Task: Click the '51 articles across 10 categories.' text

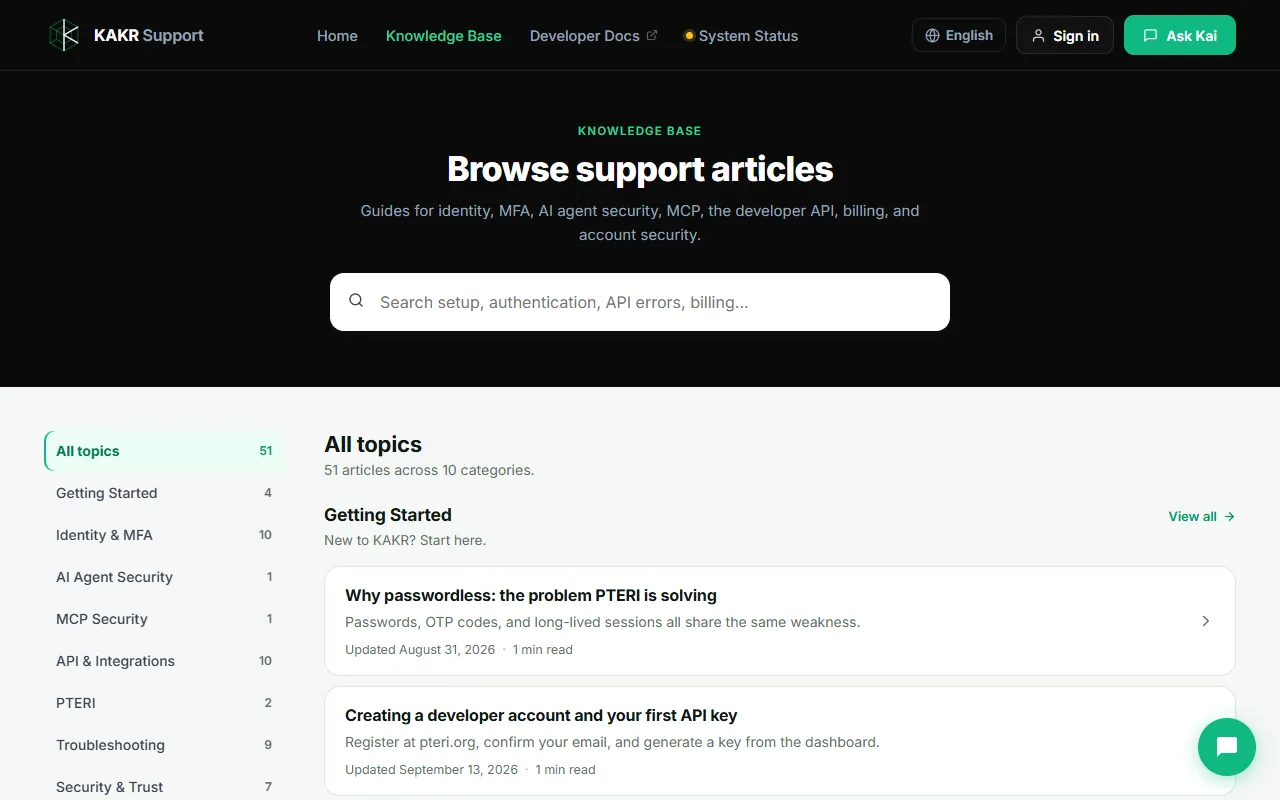Action: (429, 470)
